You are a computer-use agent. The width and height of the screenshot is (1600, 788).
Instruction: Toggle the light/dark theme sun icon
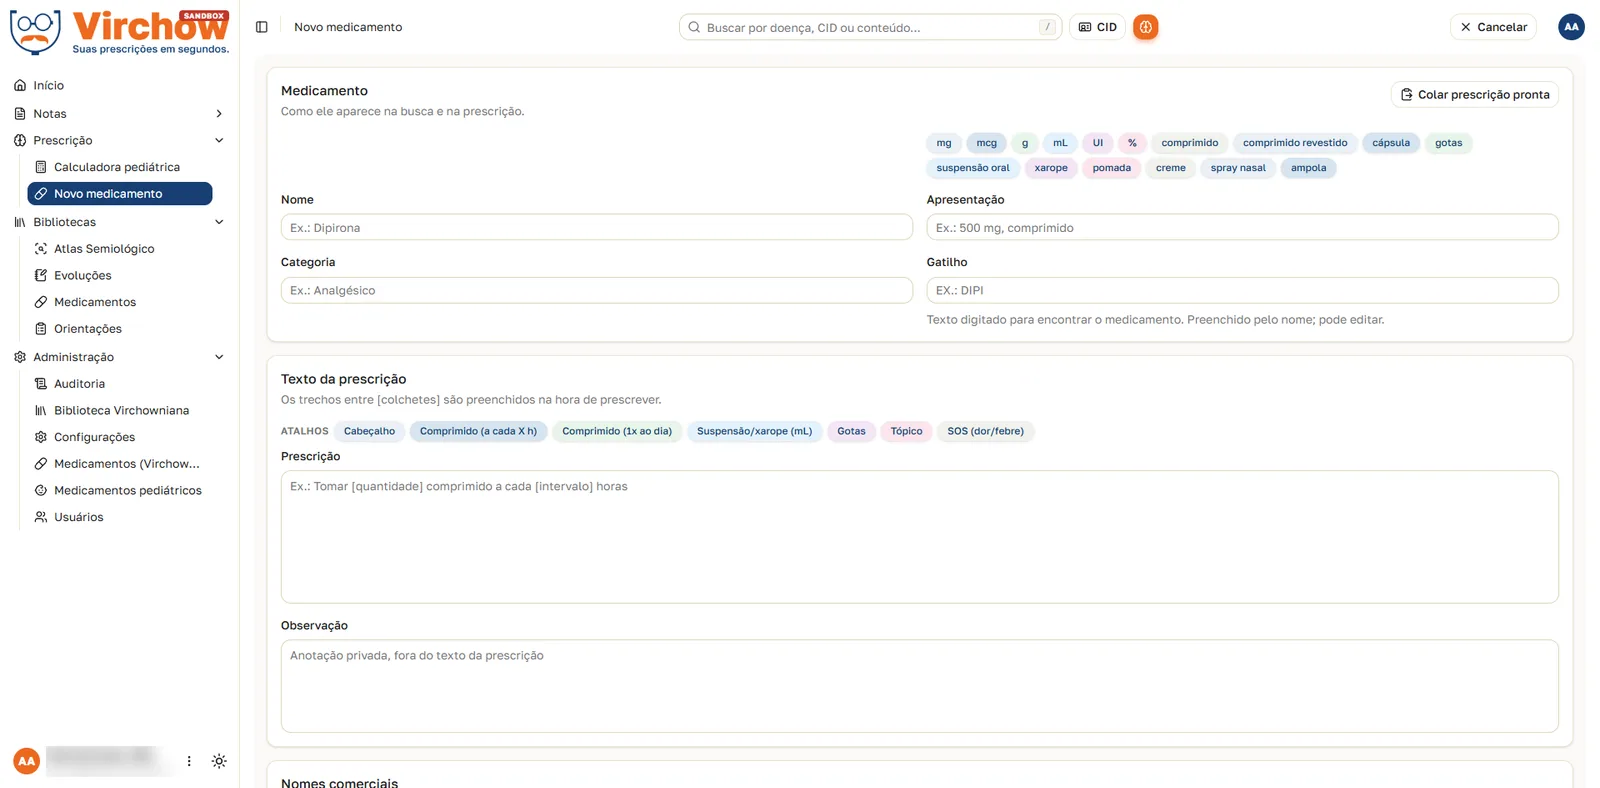219,761
